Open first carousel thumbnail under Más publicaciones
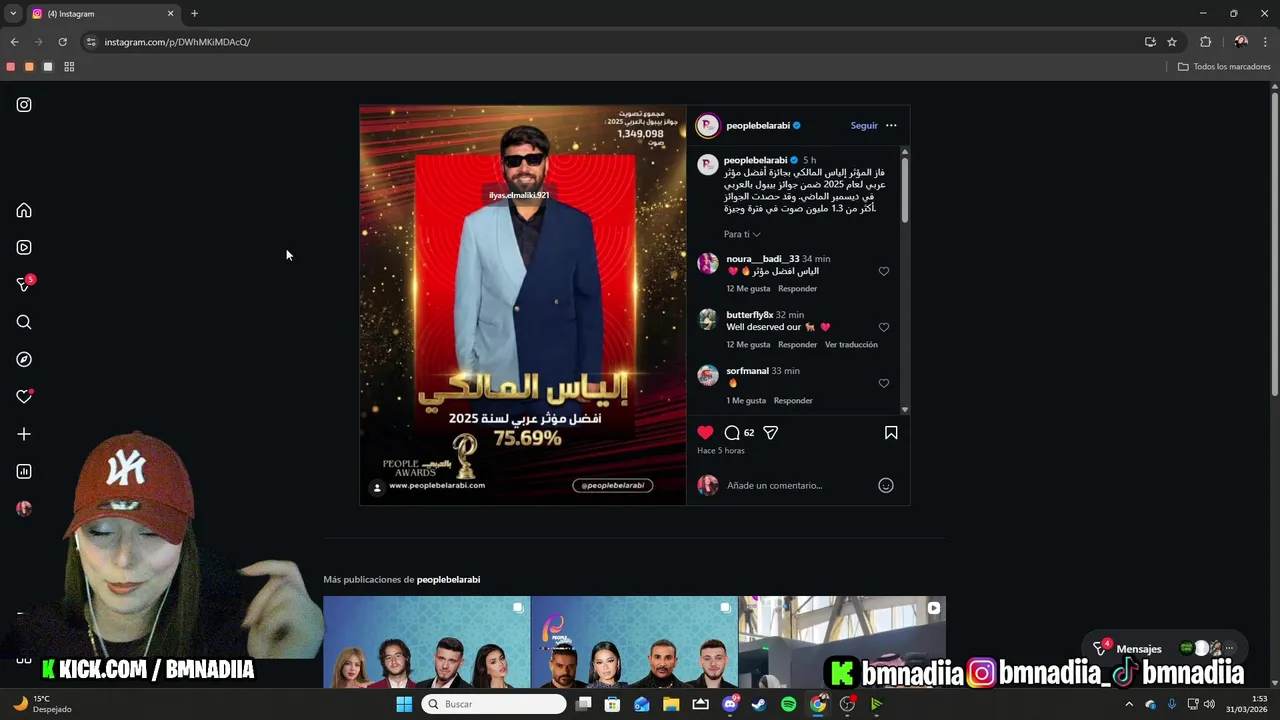 [427, 642]
